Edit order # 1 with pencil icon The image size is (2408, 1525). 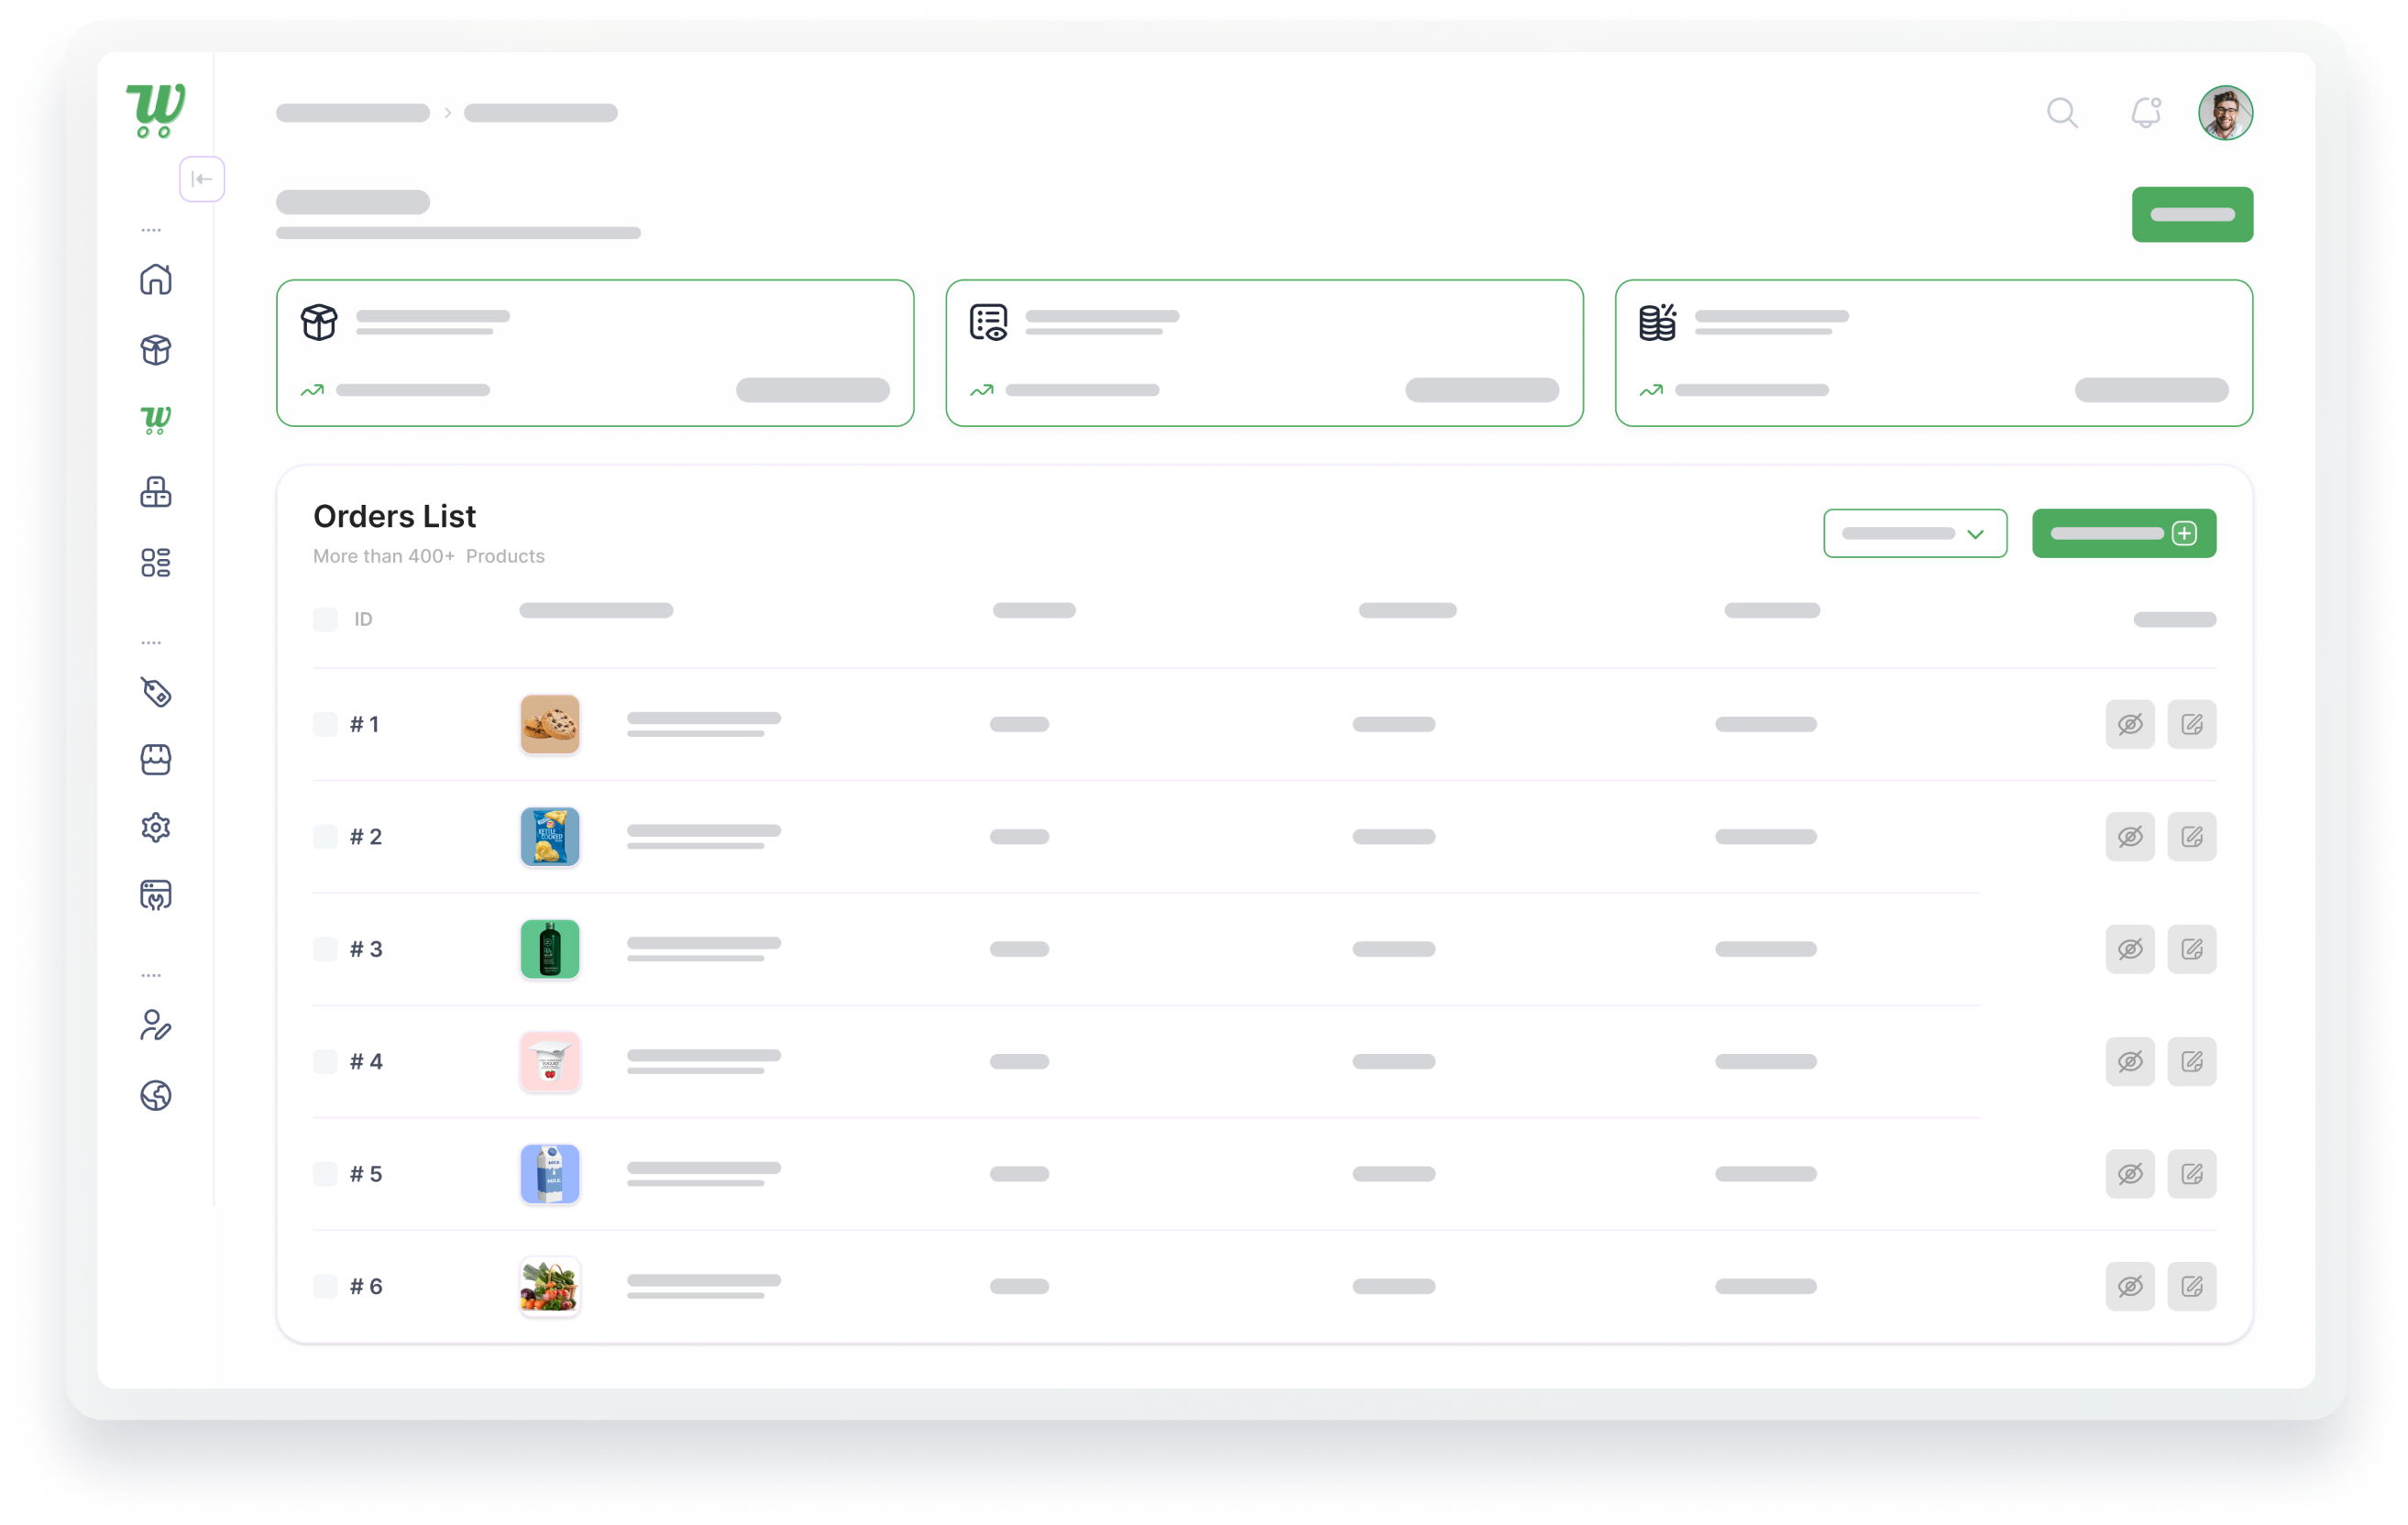pyautogui.click(x=2192, y=724)
